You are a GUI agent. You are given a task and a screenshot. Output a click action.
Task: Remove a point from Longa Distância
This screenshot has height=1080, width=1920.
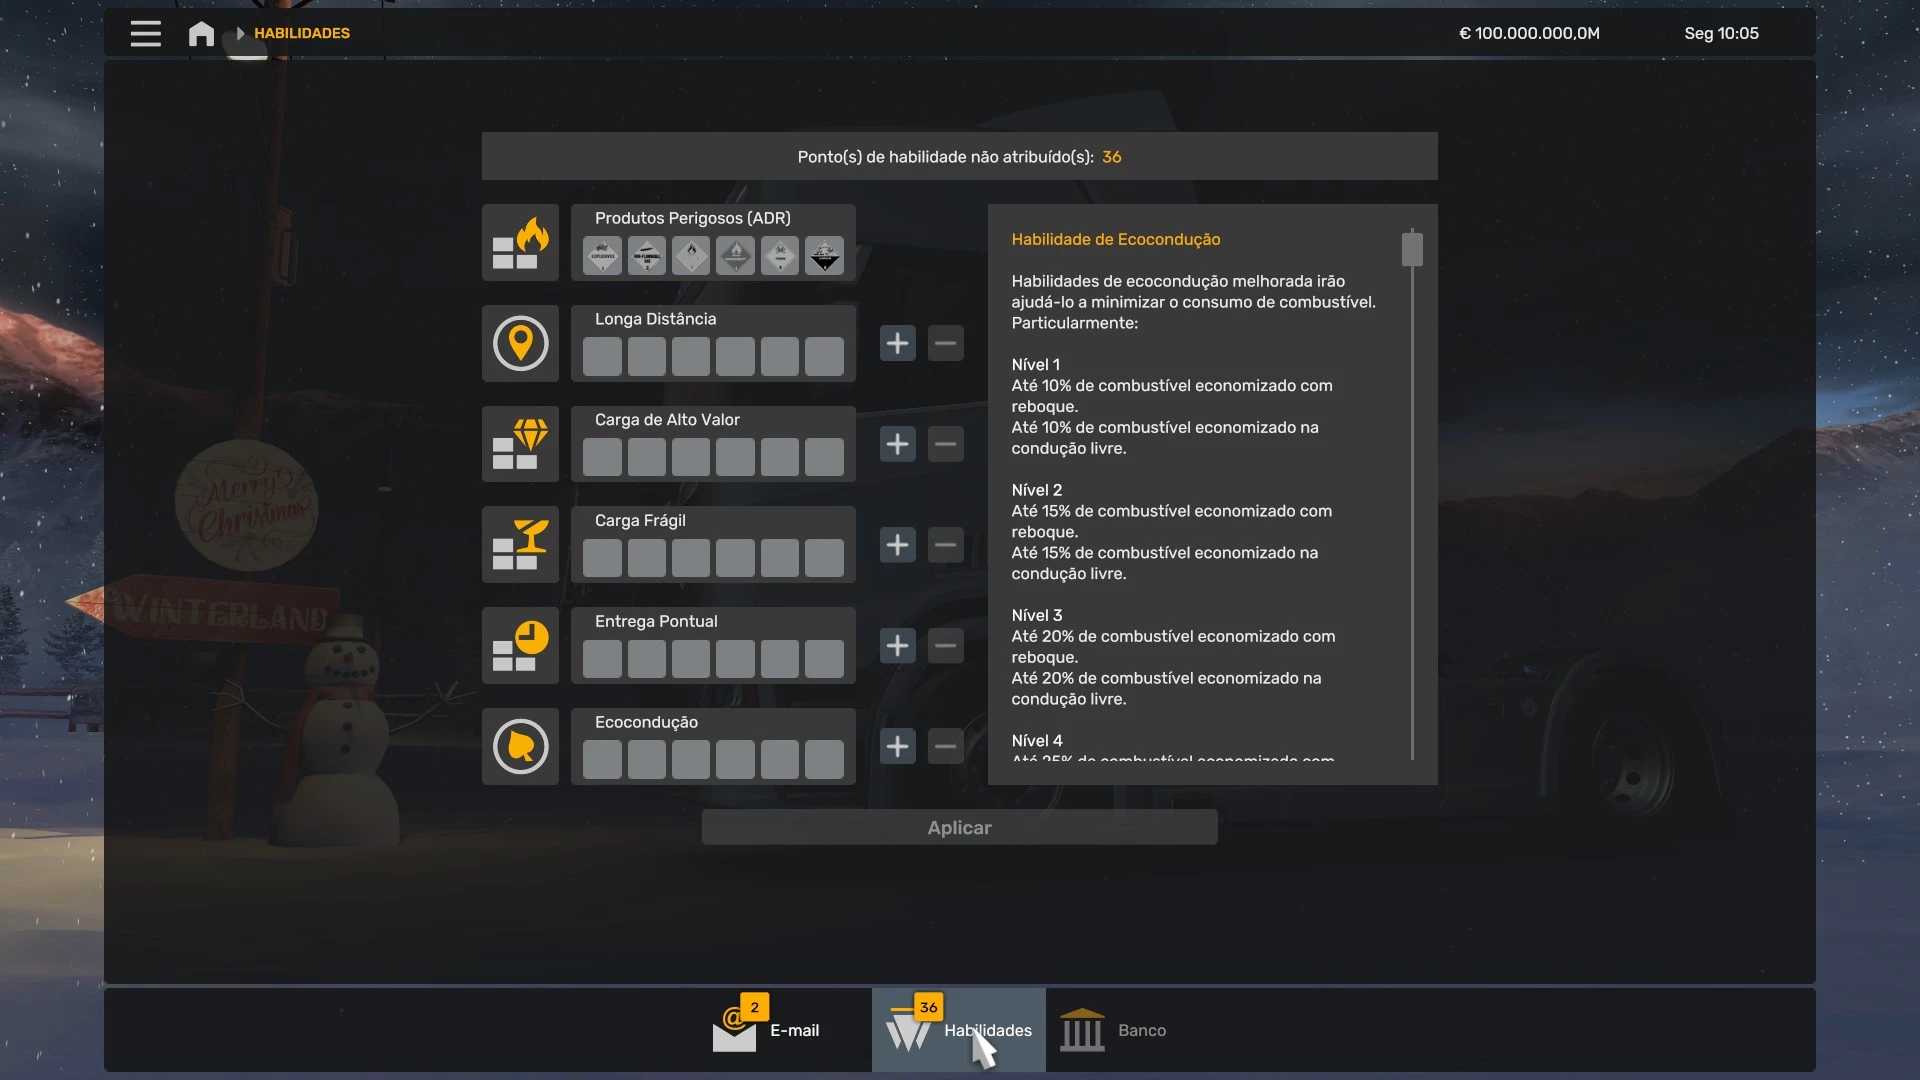click(945, 343)
